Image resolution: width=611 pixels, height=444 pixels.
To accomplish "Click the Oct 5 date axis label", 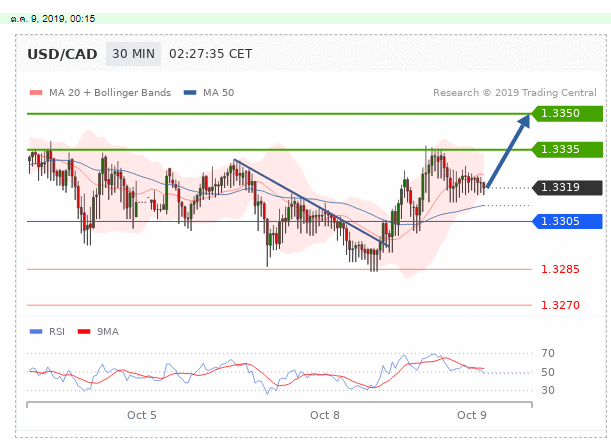I will 142,415.
